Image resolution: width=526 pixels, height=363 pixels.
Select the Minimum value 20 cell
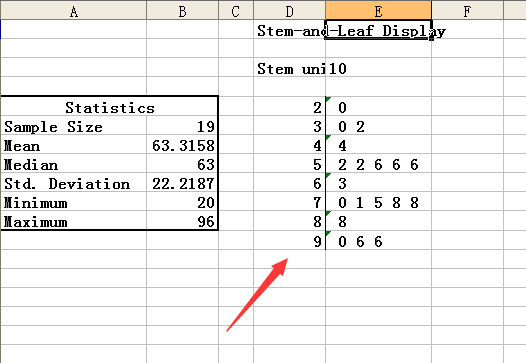click(182, 202)
